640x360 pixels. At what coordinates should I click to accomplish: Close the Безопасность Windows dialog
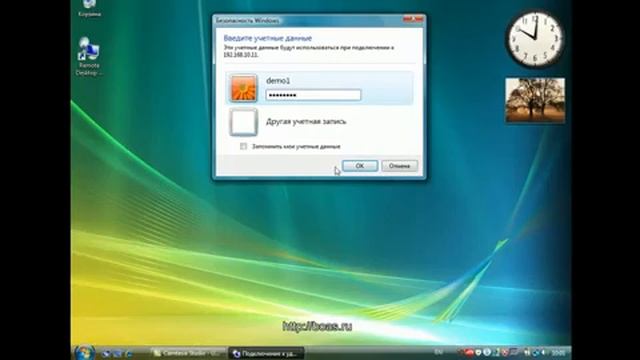click(x=413, y=19)
